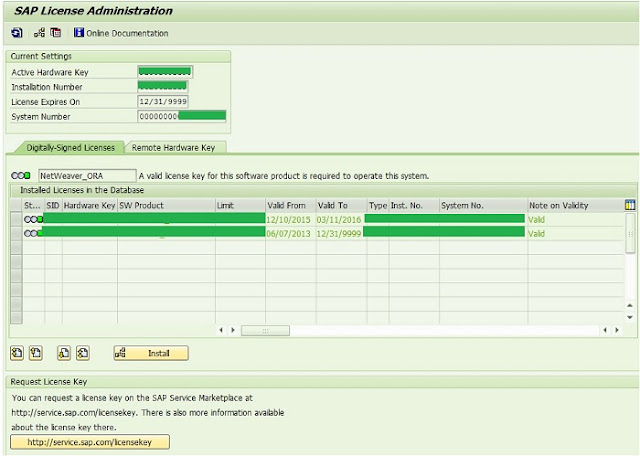The image size is (640, 456).
Task: Click the NetWeaver_ORA product field
Action: tap(87, 176)
